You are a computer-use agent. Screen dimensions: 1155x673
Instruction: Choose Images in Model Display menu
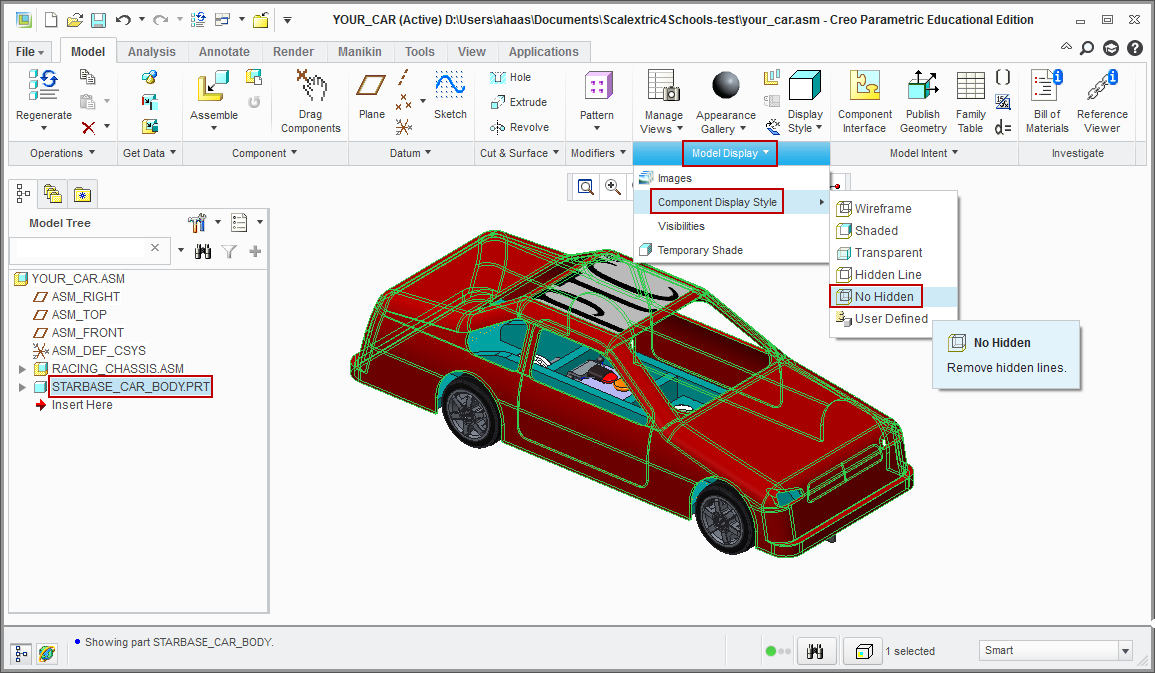[732, 178]
